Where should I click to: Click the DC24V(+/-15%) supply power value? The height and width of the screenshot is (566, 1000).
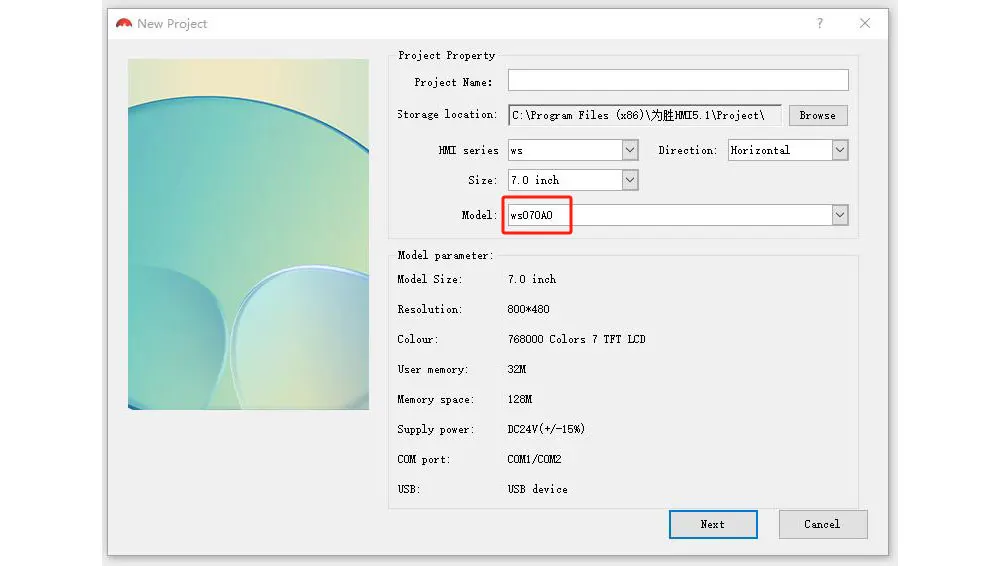(x=546, y=429)
